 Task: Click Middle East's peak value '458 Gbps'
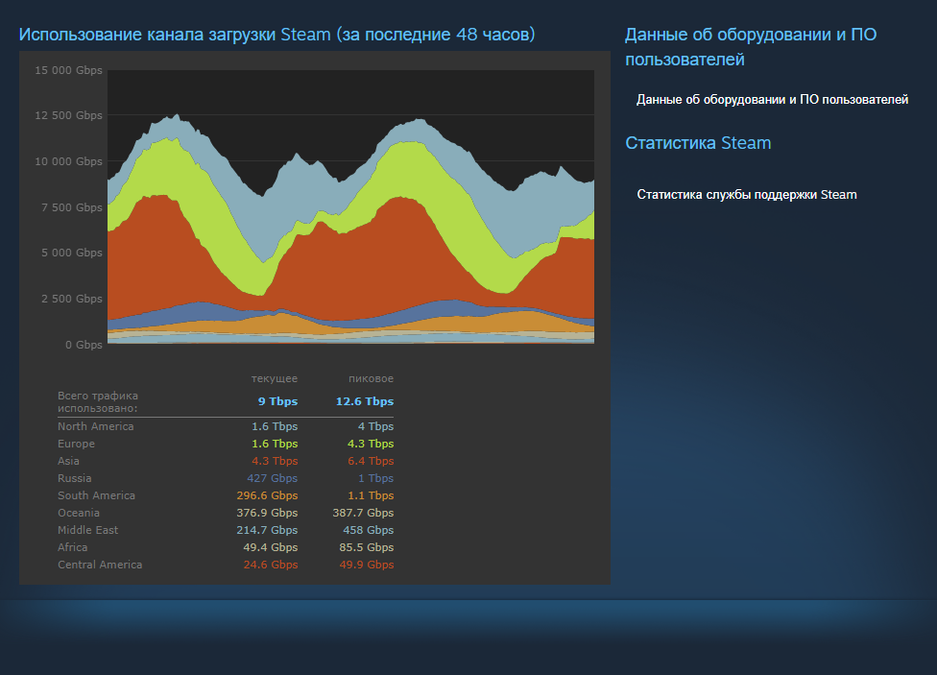368,530
